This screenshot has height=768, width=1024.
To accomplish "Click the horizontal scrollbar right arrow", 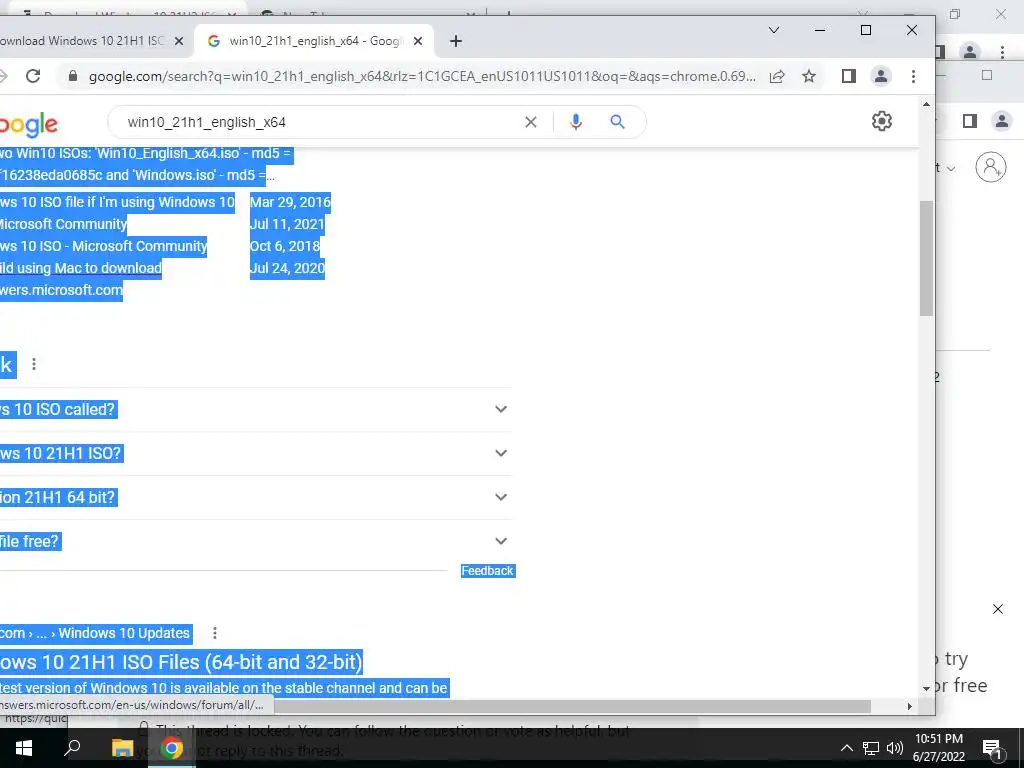I will (910, 707).
